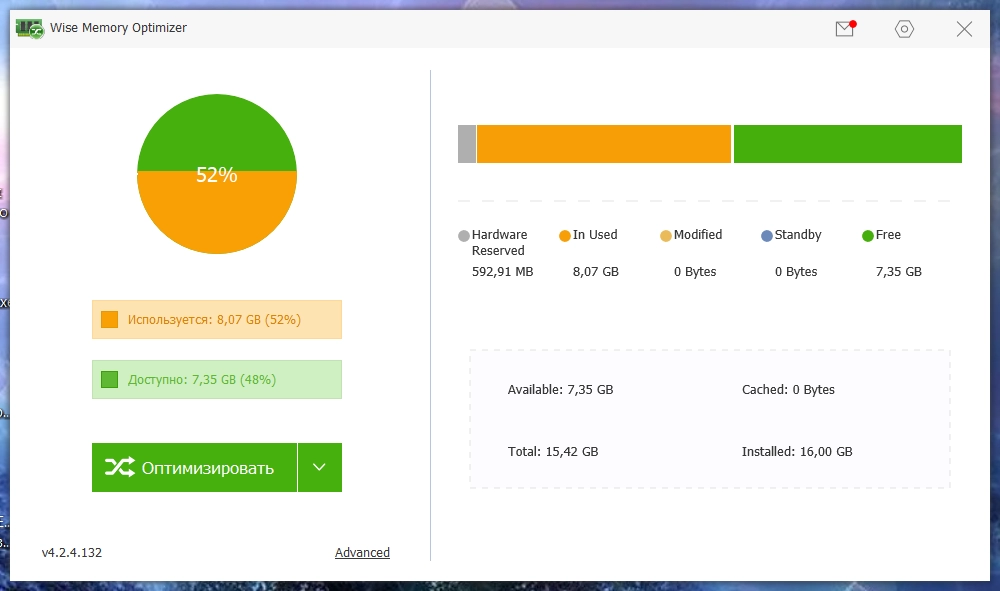Click the gray Hardware Reserved bar segment
The height and width of the screenshot is (591, 1000).
[467, 144]
